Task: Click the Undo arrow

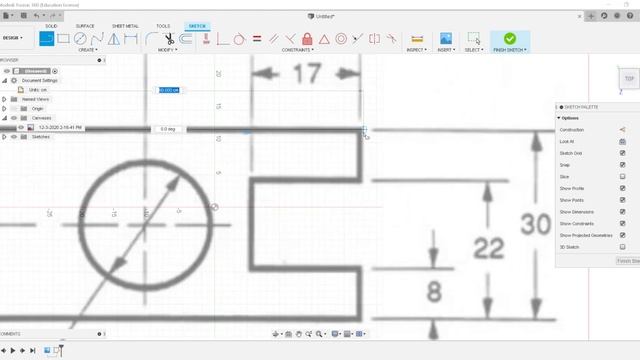Action: tap(37, 16)
